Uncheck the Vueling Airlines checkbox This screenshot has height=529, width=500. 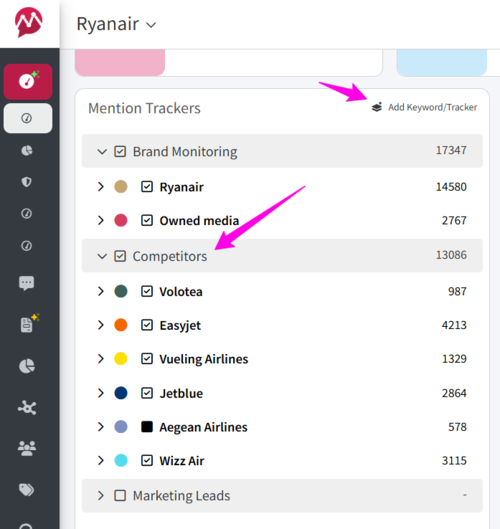pos(147,359)
